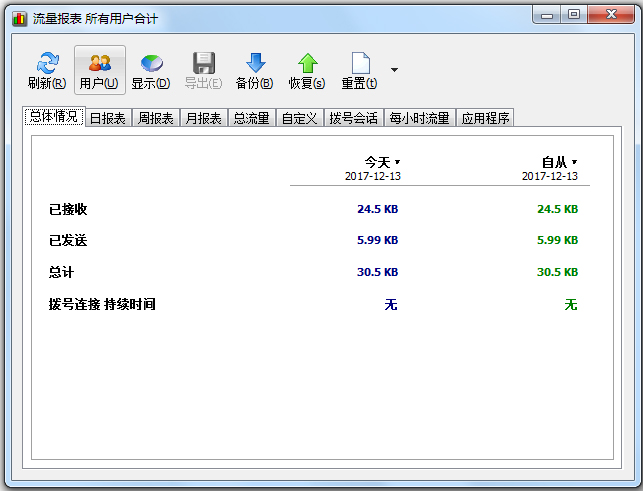Click the 重置 (Reset) blank page icon
Screen dimensions: 643x491
pyautogui.click(x=359, y=64)
